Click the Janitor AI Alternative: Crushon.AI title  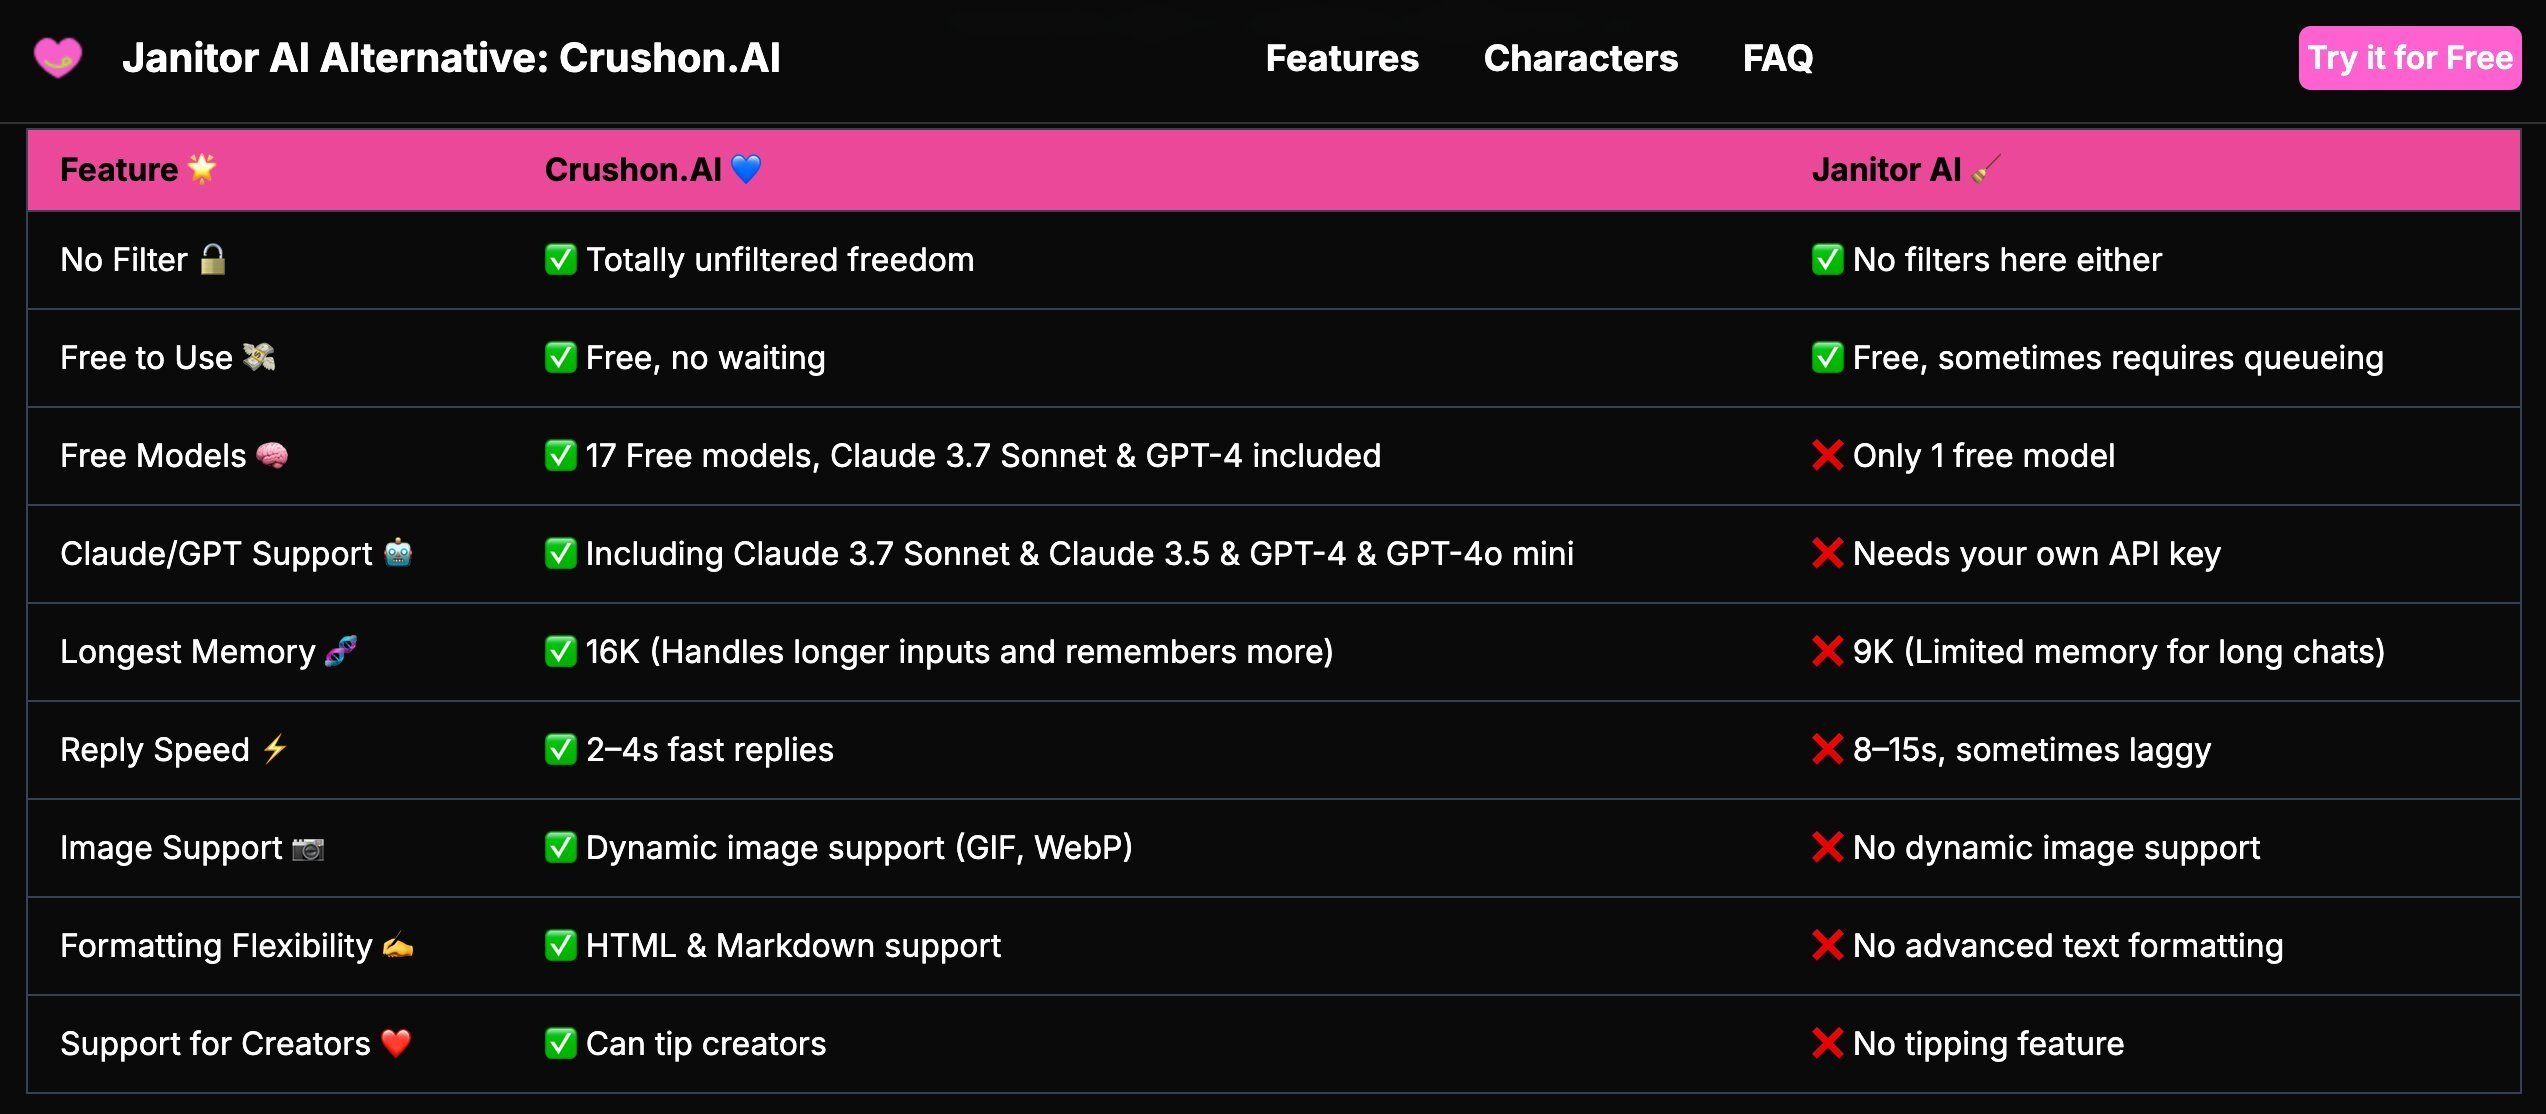pyautogui.click(x=451, y=58)
